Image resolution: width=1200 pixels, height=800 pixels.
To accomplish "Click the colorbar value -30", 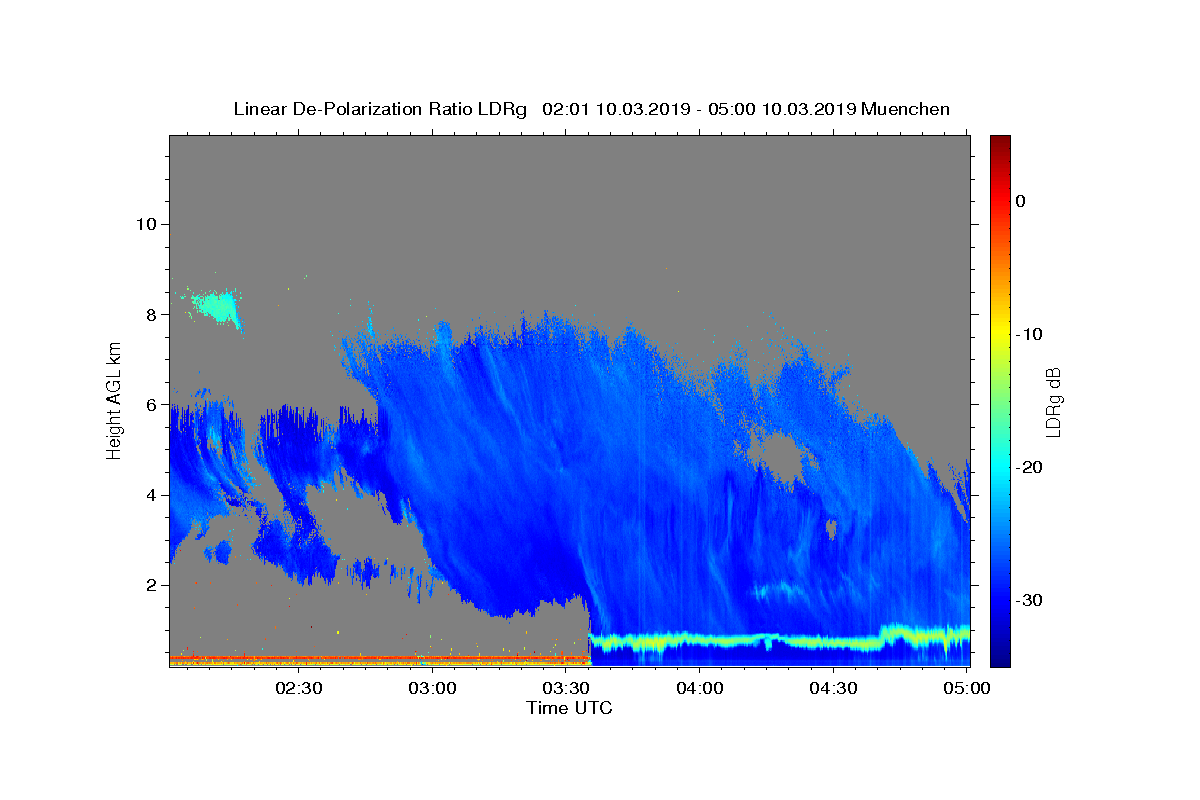I will coord(1030,600).
